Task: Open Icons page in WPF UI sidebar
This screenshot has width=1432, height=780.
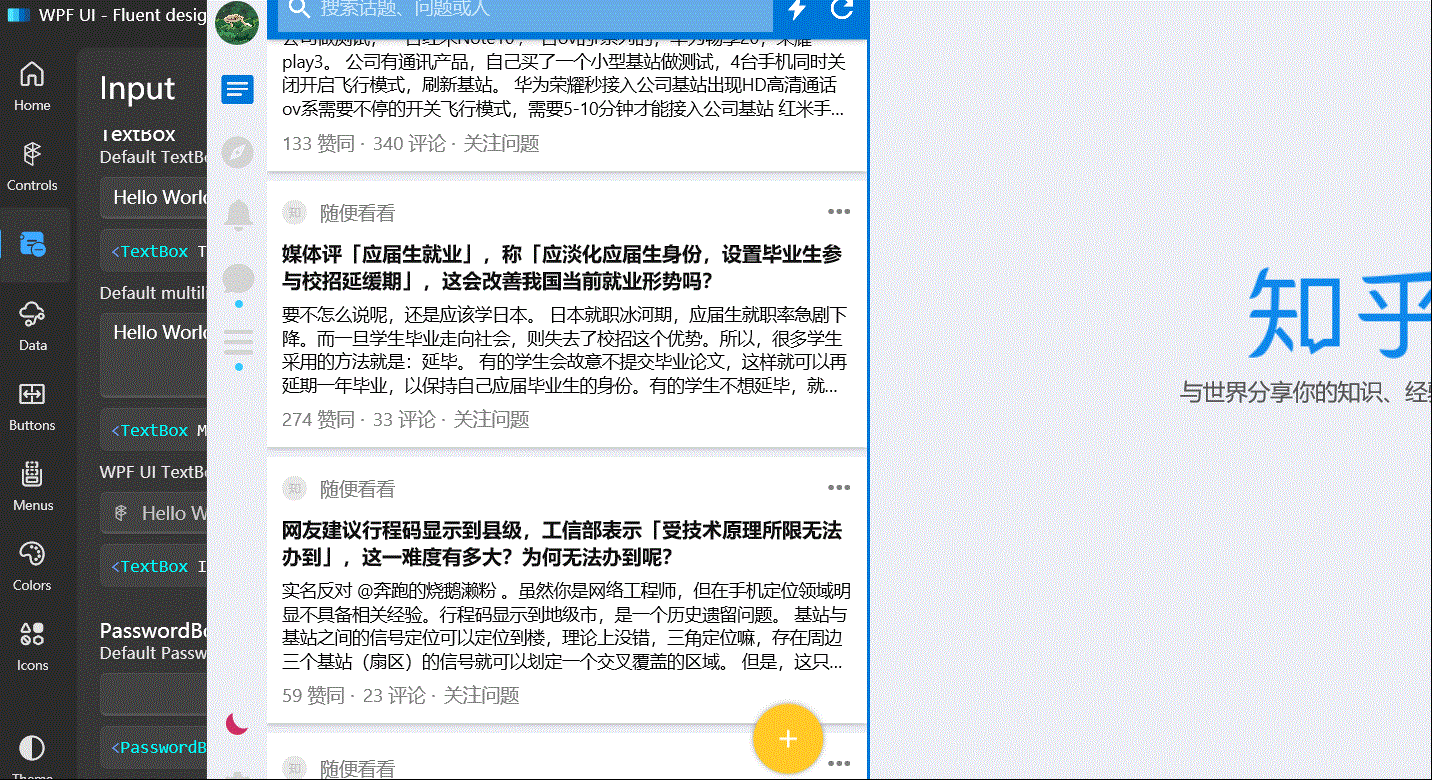Action: [x=32, y=645]
